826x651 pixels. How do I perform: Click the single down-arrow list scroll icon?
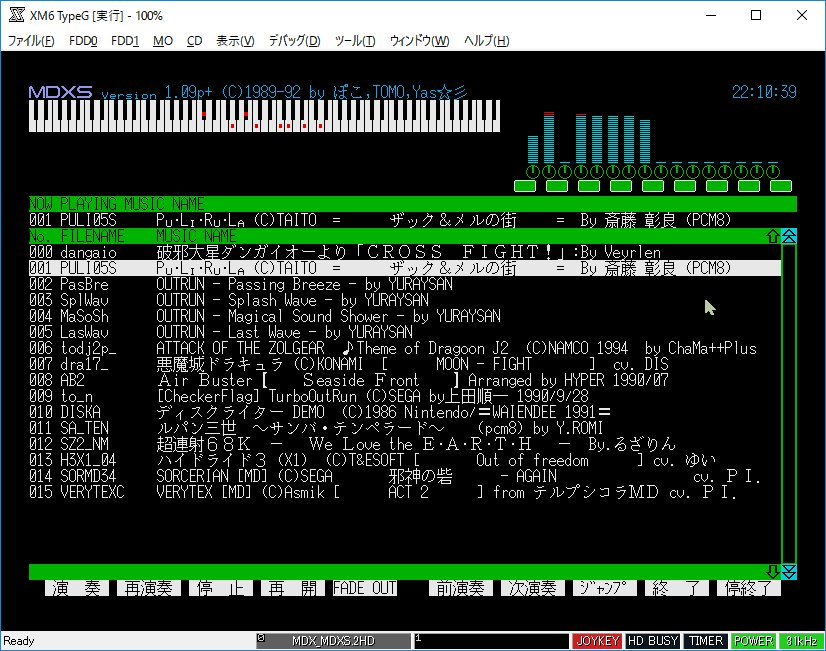773,571
